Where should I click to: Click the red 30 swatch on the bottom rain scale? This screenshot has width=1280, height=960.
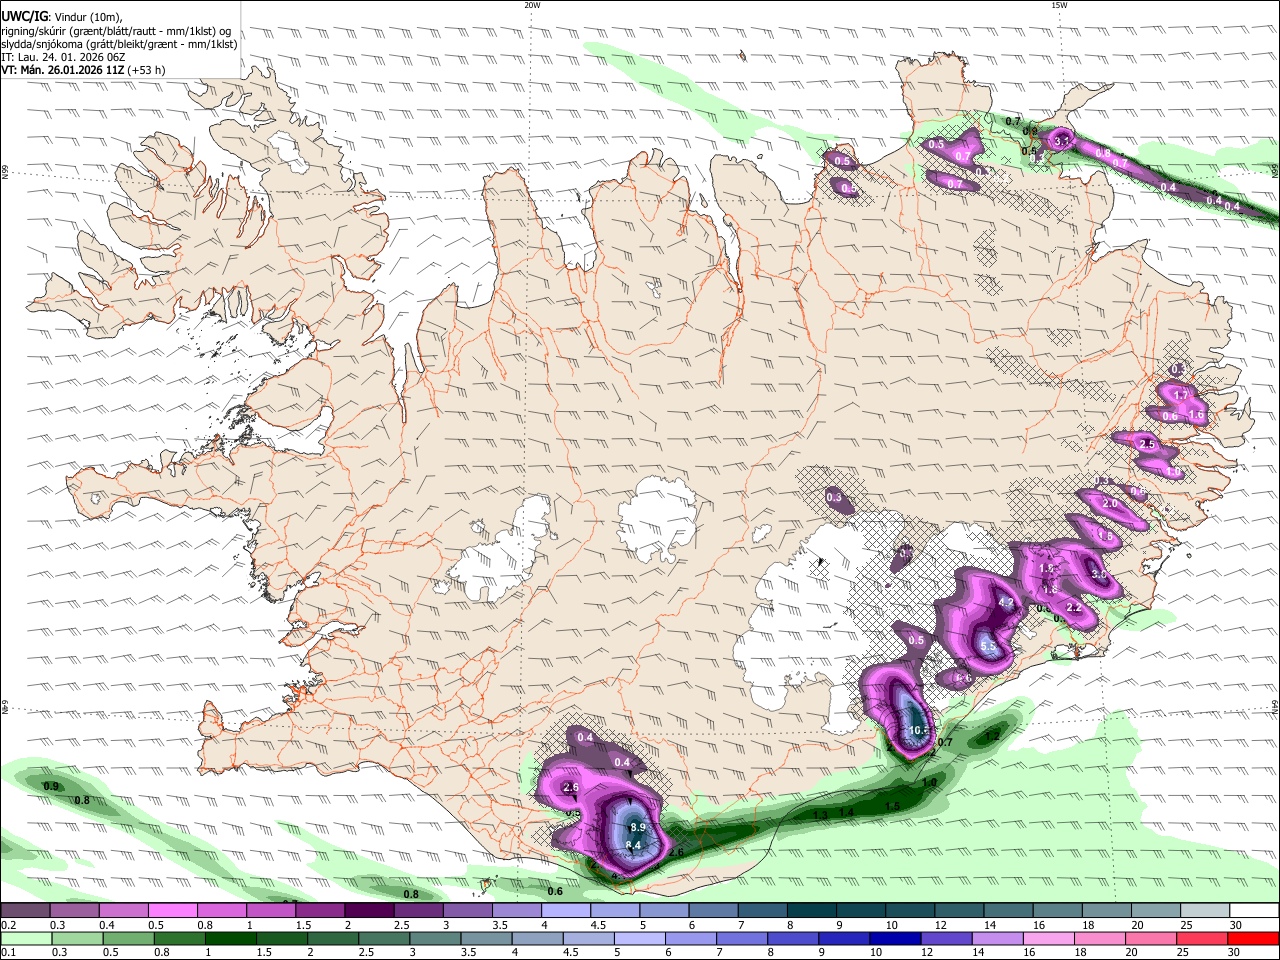pyautogui.click(x=1252, y=939)
